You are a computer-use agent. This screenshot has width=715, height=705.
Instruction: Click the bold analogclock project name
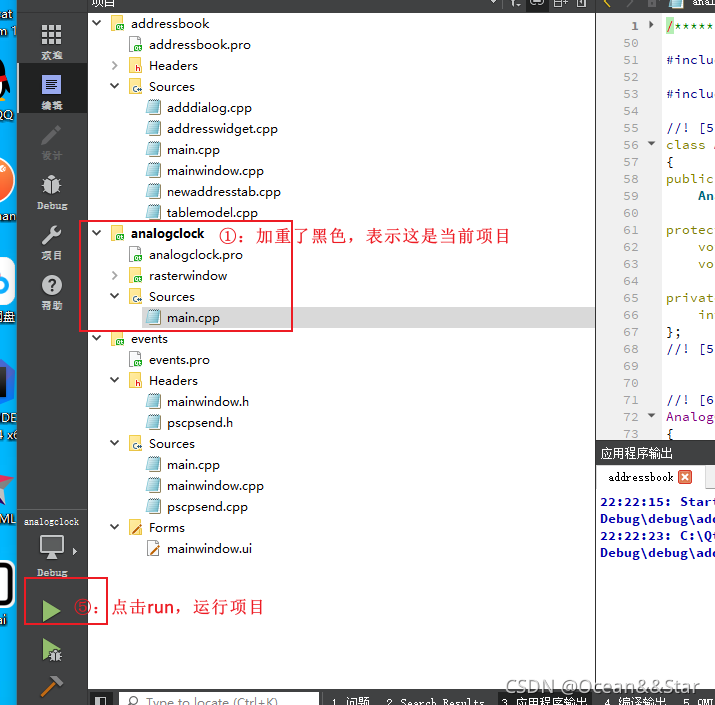click(x=167, y=233)
